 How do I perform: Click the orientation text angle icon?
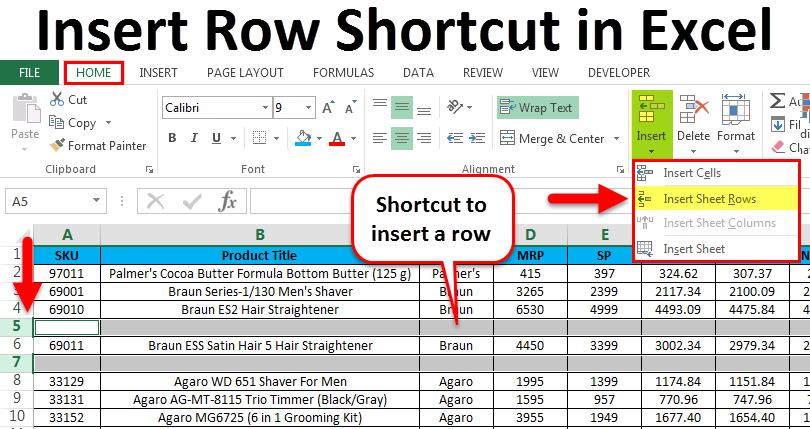(x=458, y=107)
